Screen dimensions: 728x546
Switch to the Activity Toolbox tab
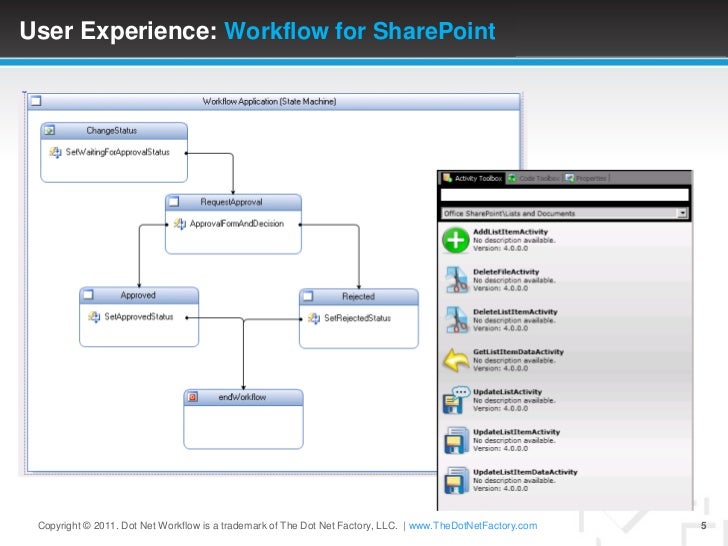point(473,178)
